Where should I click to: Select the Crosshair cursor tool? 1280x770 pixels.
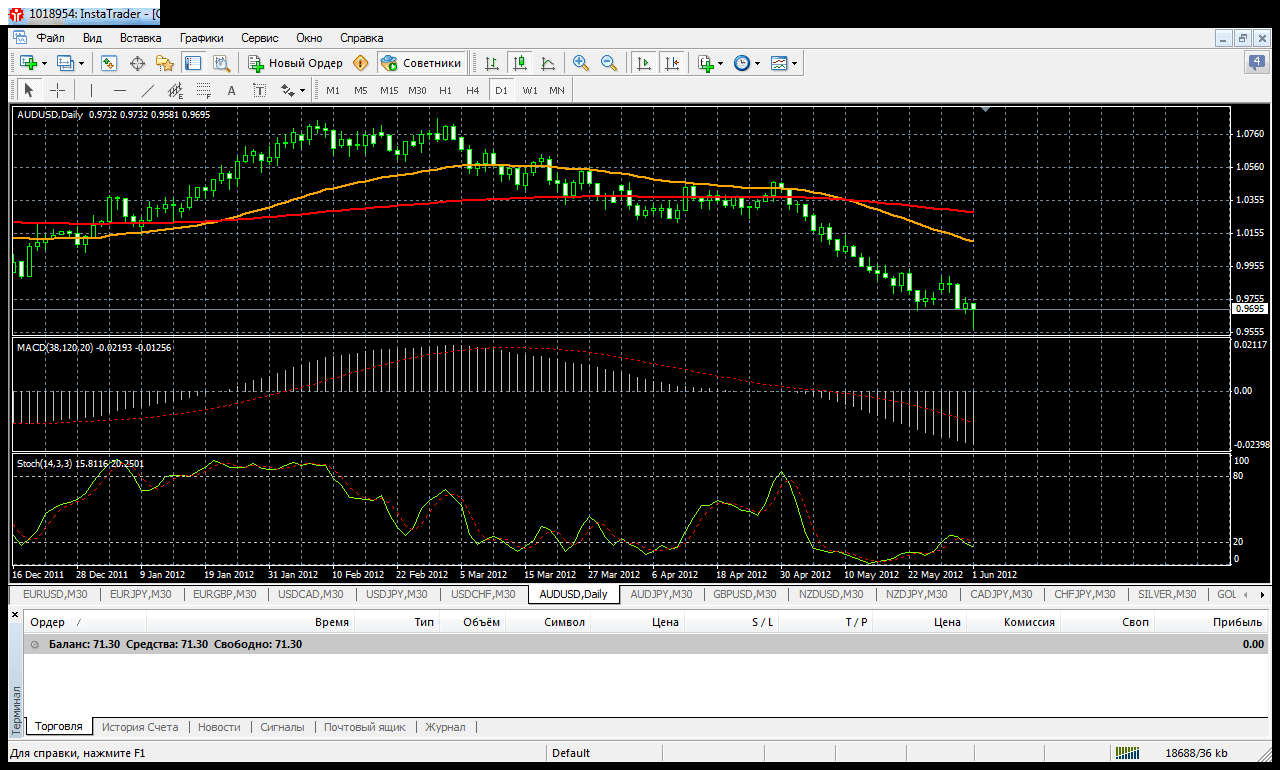[x=57, y=90]
